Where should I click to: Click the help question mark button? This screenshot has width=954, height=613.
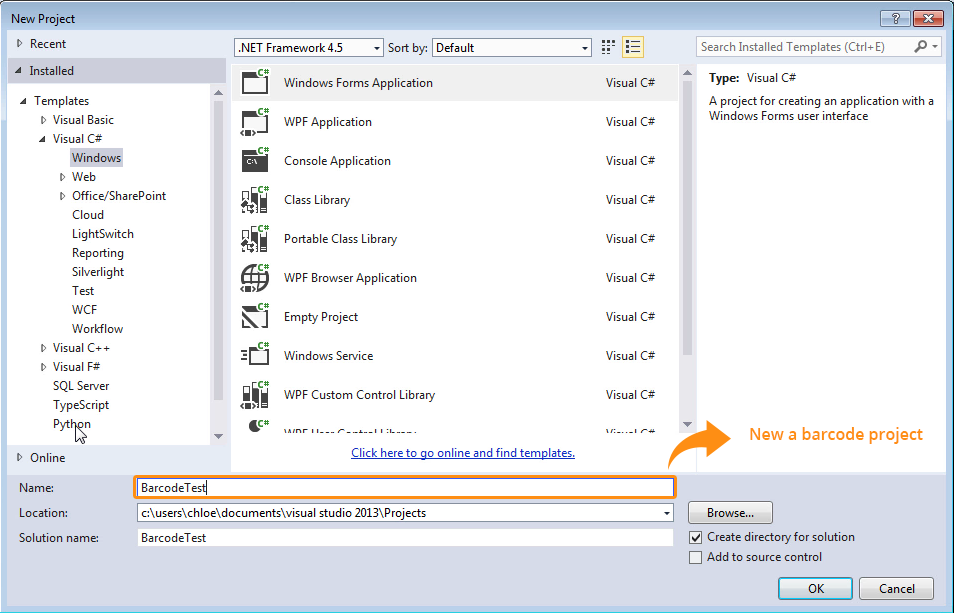(895, 19)
